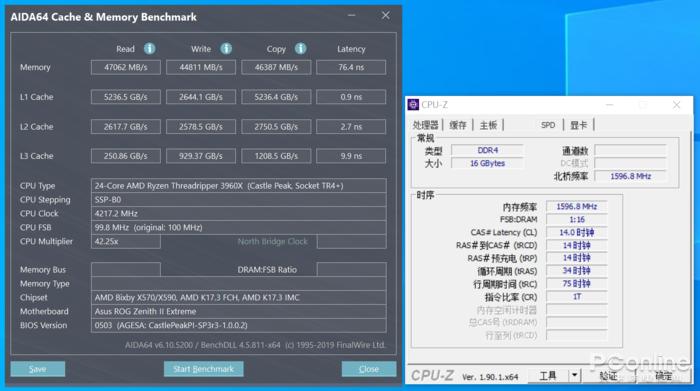This screenshot has width=700, height=391.
Task: Switch to the 缓存 tab in CPU-Z
Action: 458,125
